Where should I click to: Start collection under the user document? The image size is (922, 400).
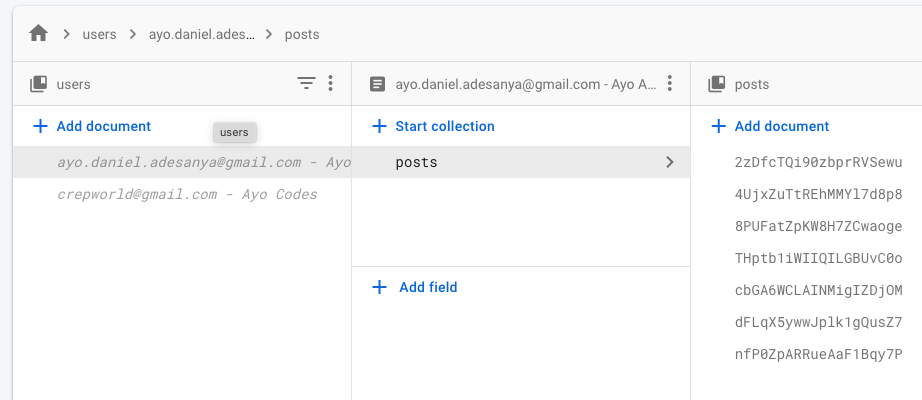pos(433,126)
